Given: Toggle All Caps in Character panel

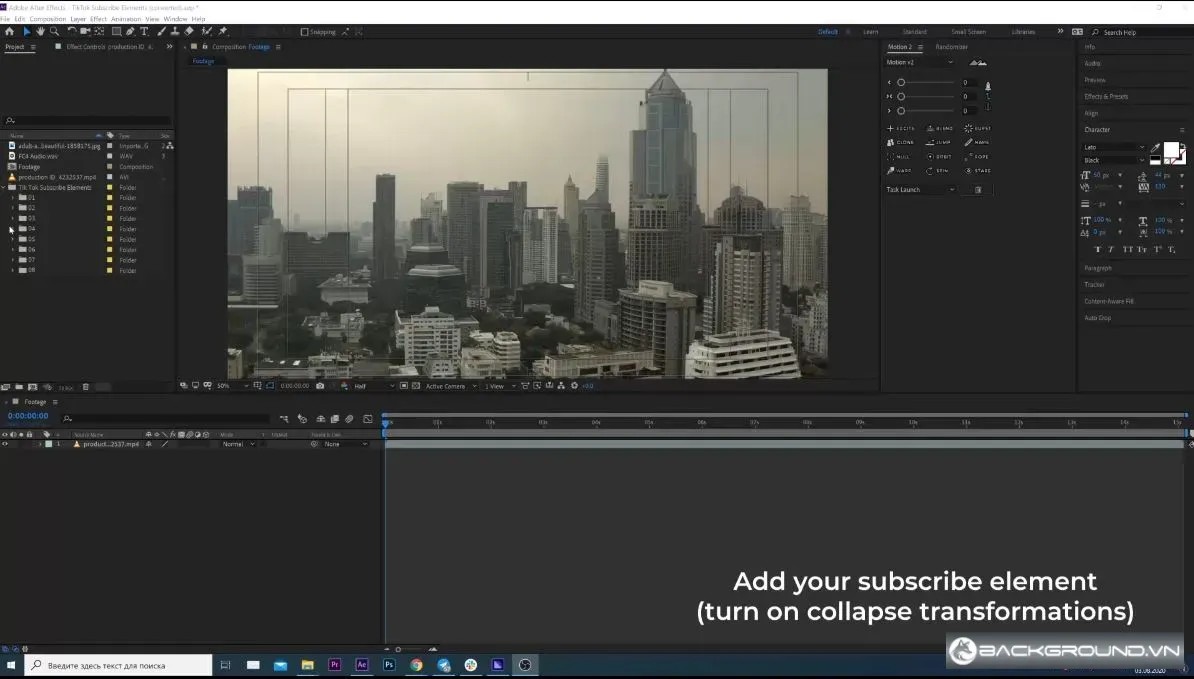Looking at the screenshot, I should point(1127,250).
